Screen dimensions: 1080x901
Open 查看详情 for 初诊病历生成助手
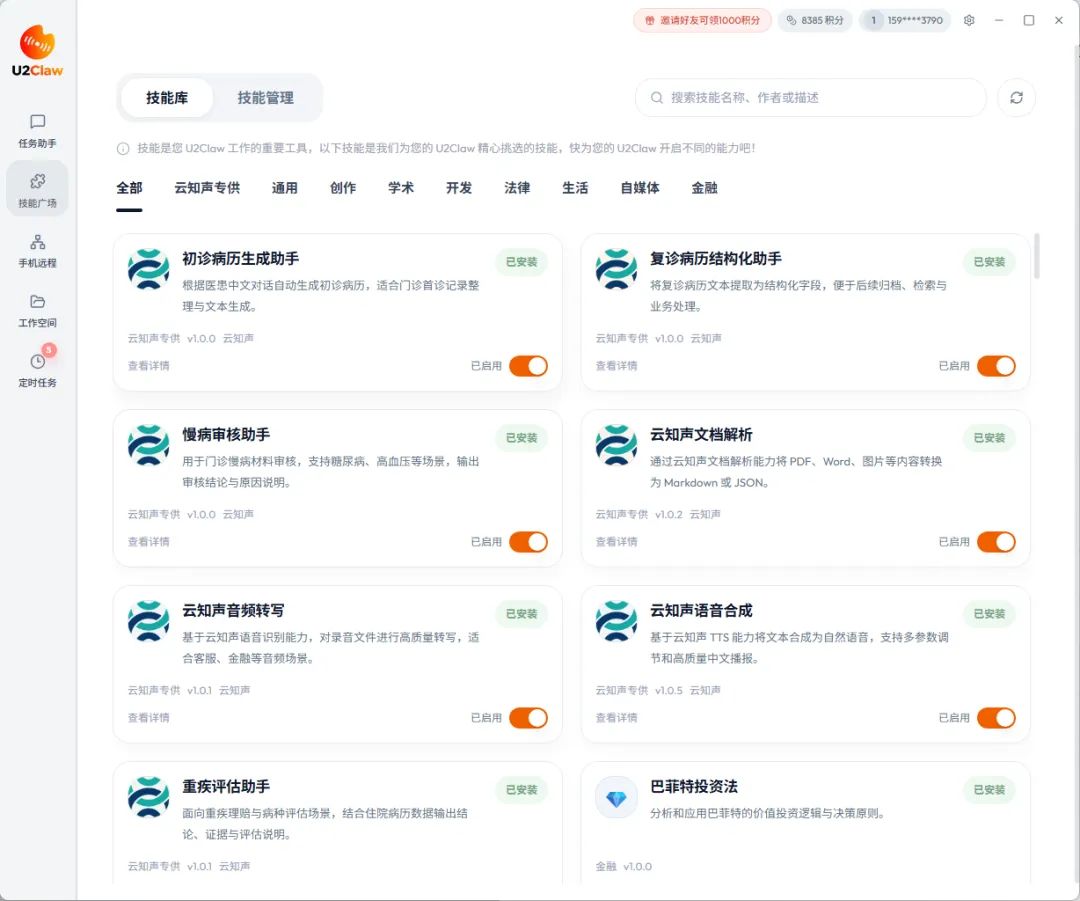coord(148,366)
